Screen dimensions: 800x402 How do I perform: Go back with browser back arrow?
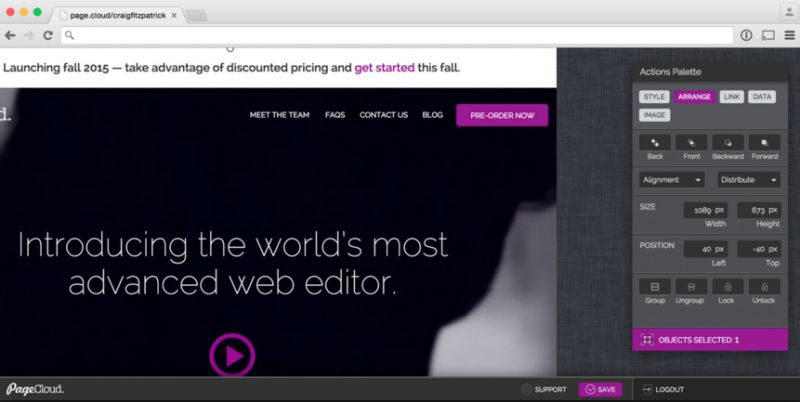click(10, 35)
